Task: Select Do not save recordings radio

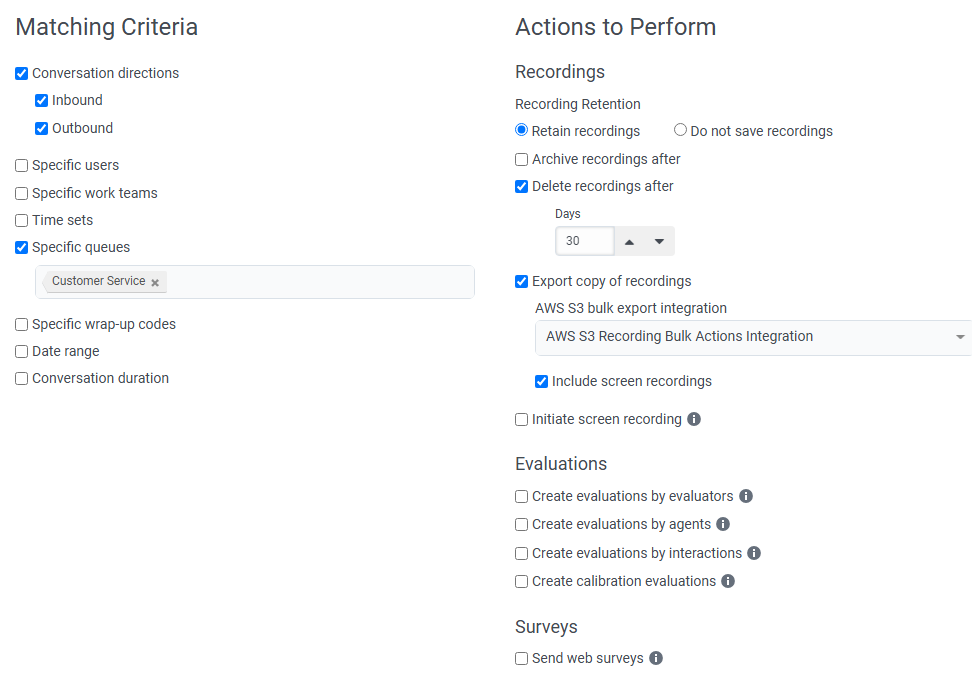Action: point(681,130)
